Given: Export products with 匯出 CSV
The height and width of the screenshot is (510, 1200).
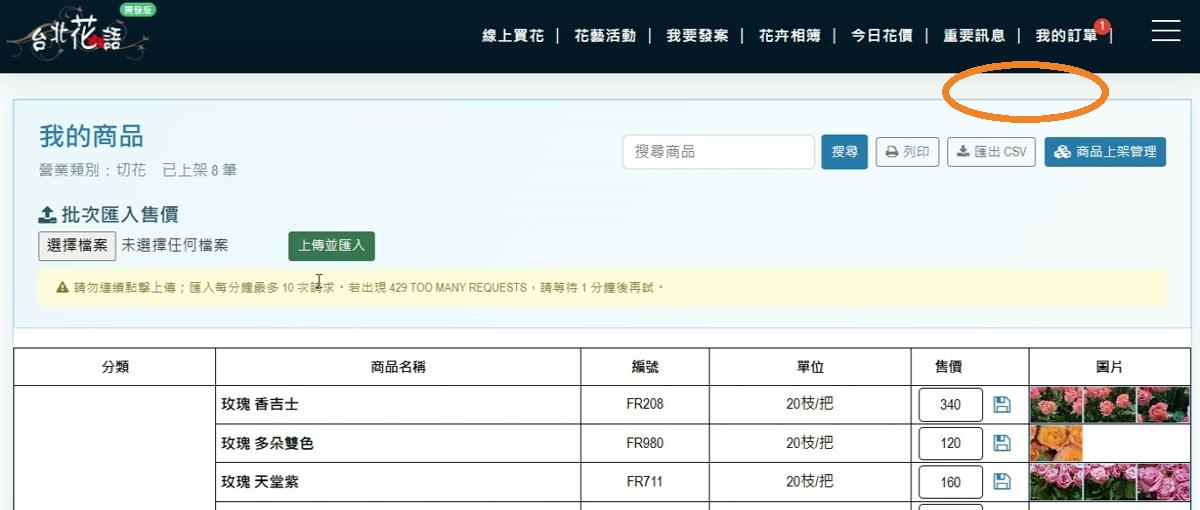Looking at the screenshot, I should point(991,152).
